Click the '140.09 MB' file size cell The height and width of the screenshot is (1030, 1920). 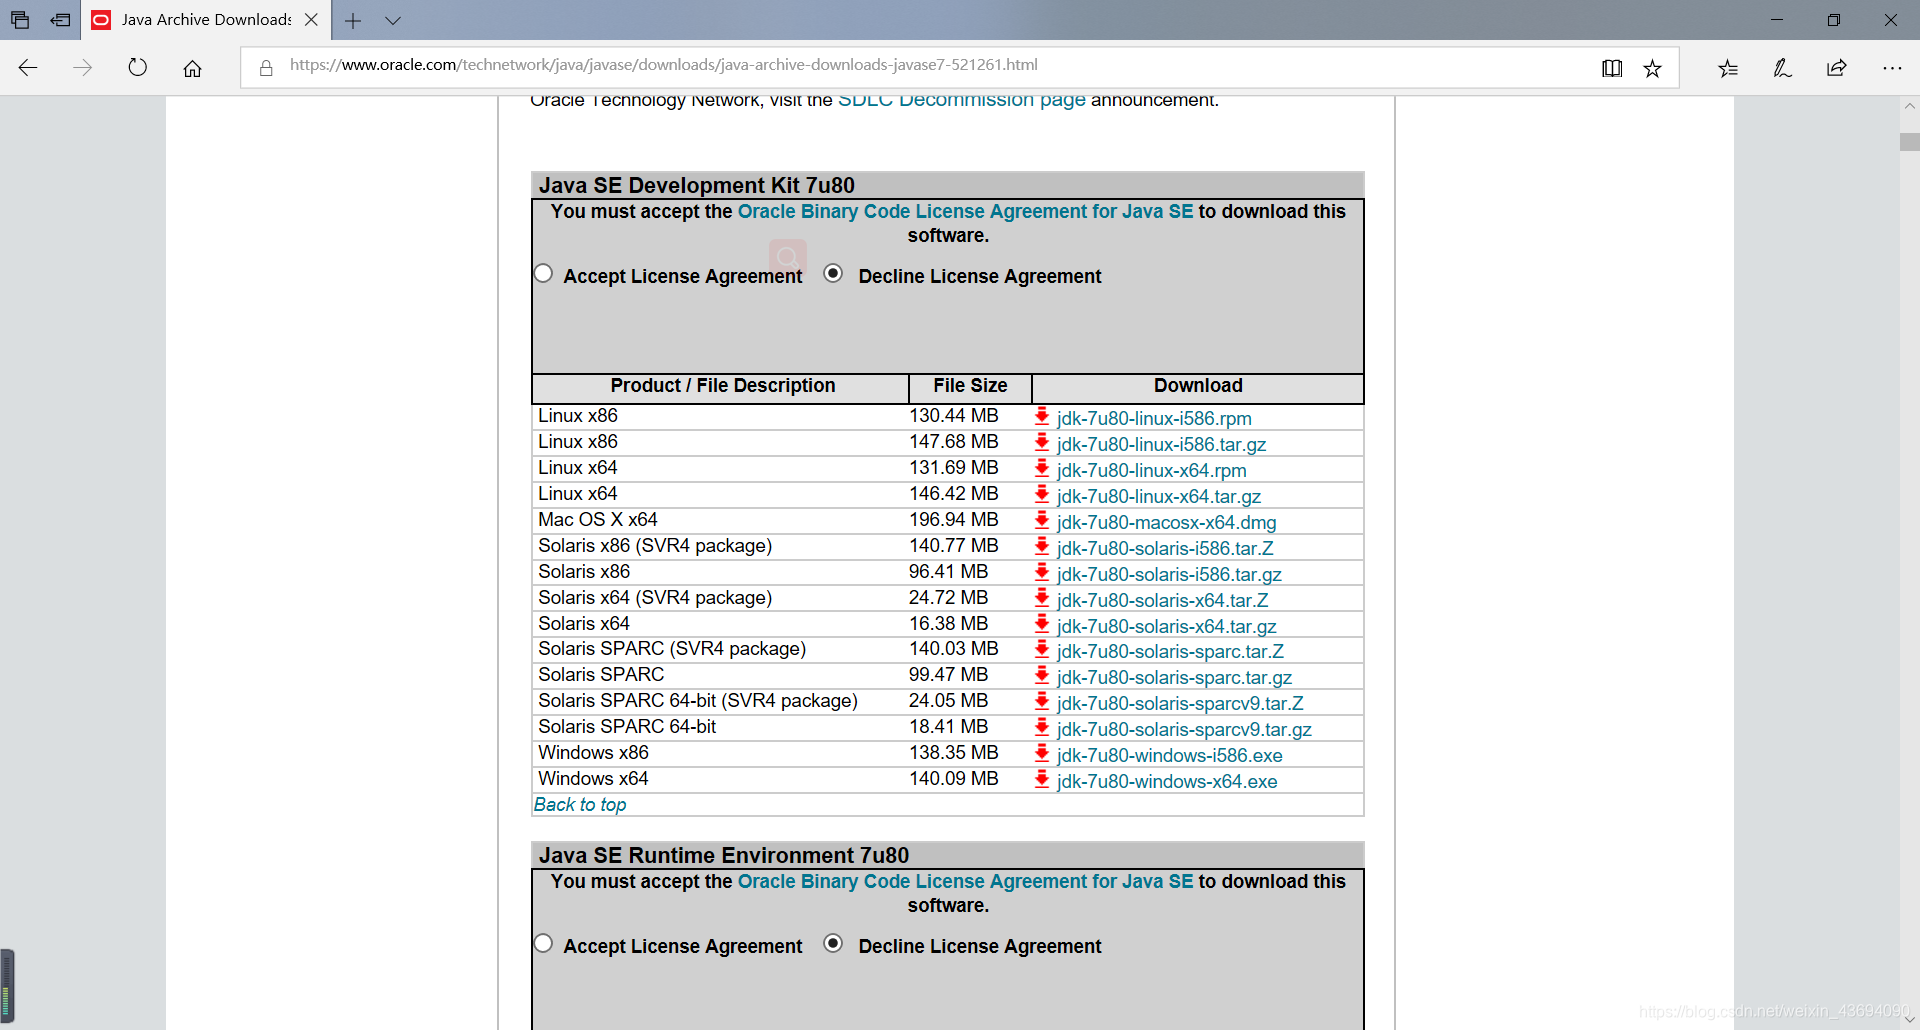[x=954, y=779]
